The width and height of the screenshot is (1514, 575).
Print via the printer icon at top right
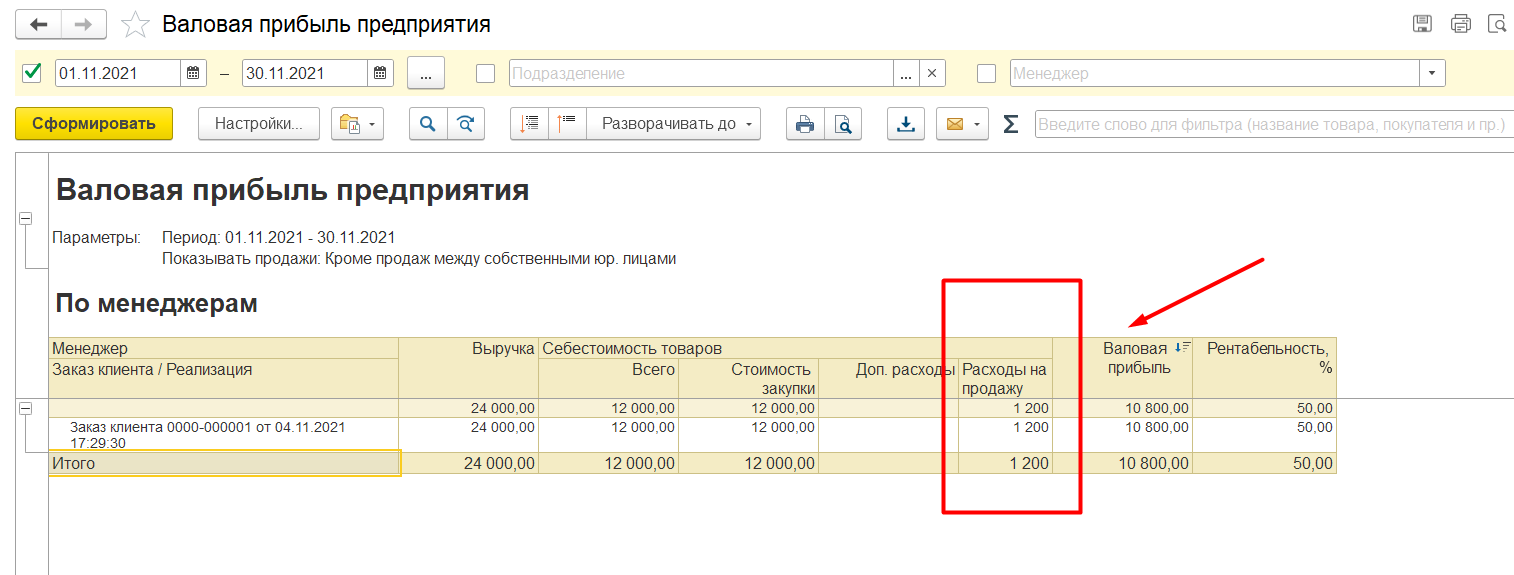point(1461,23)
